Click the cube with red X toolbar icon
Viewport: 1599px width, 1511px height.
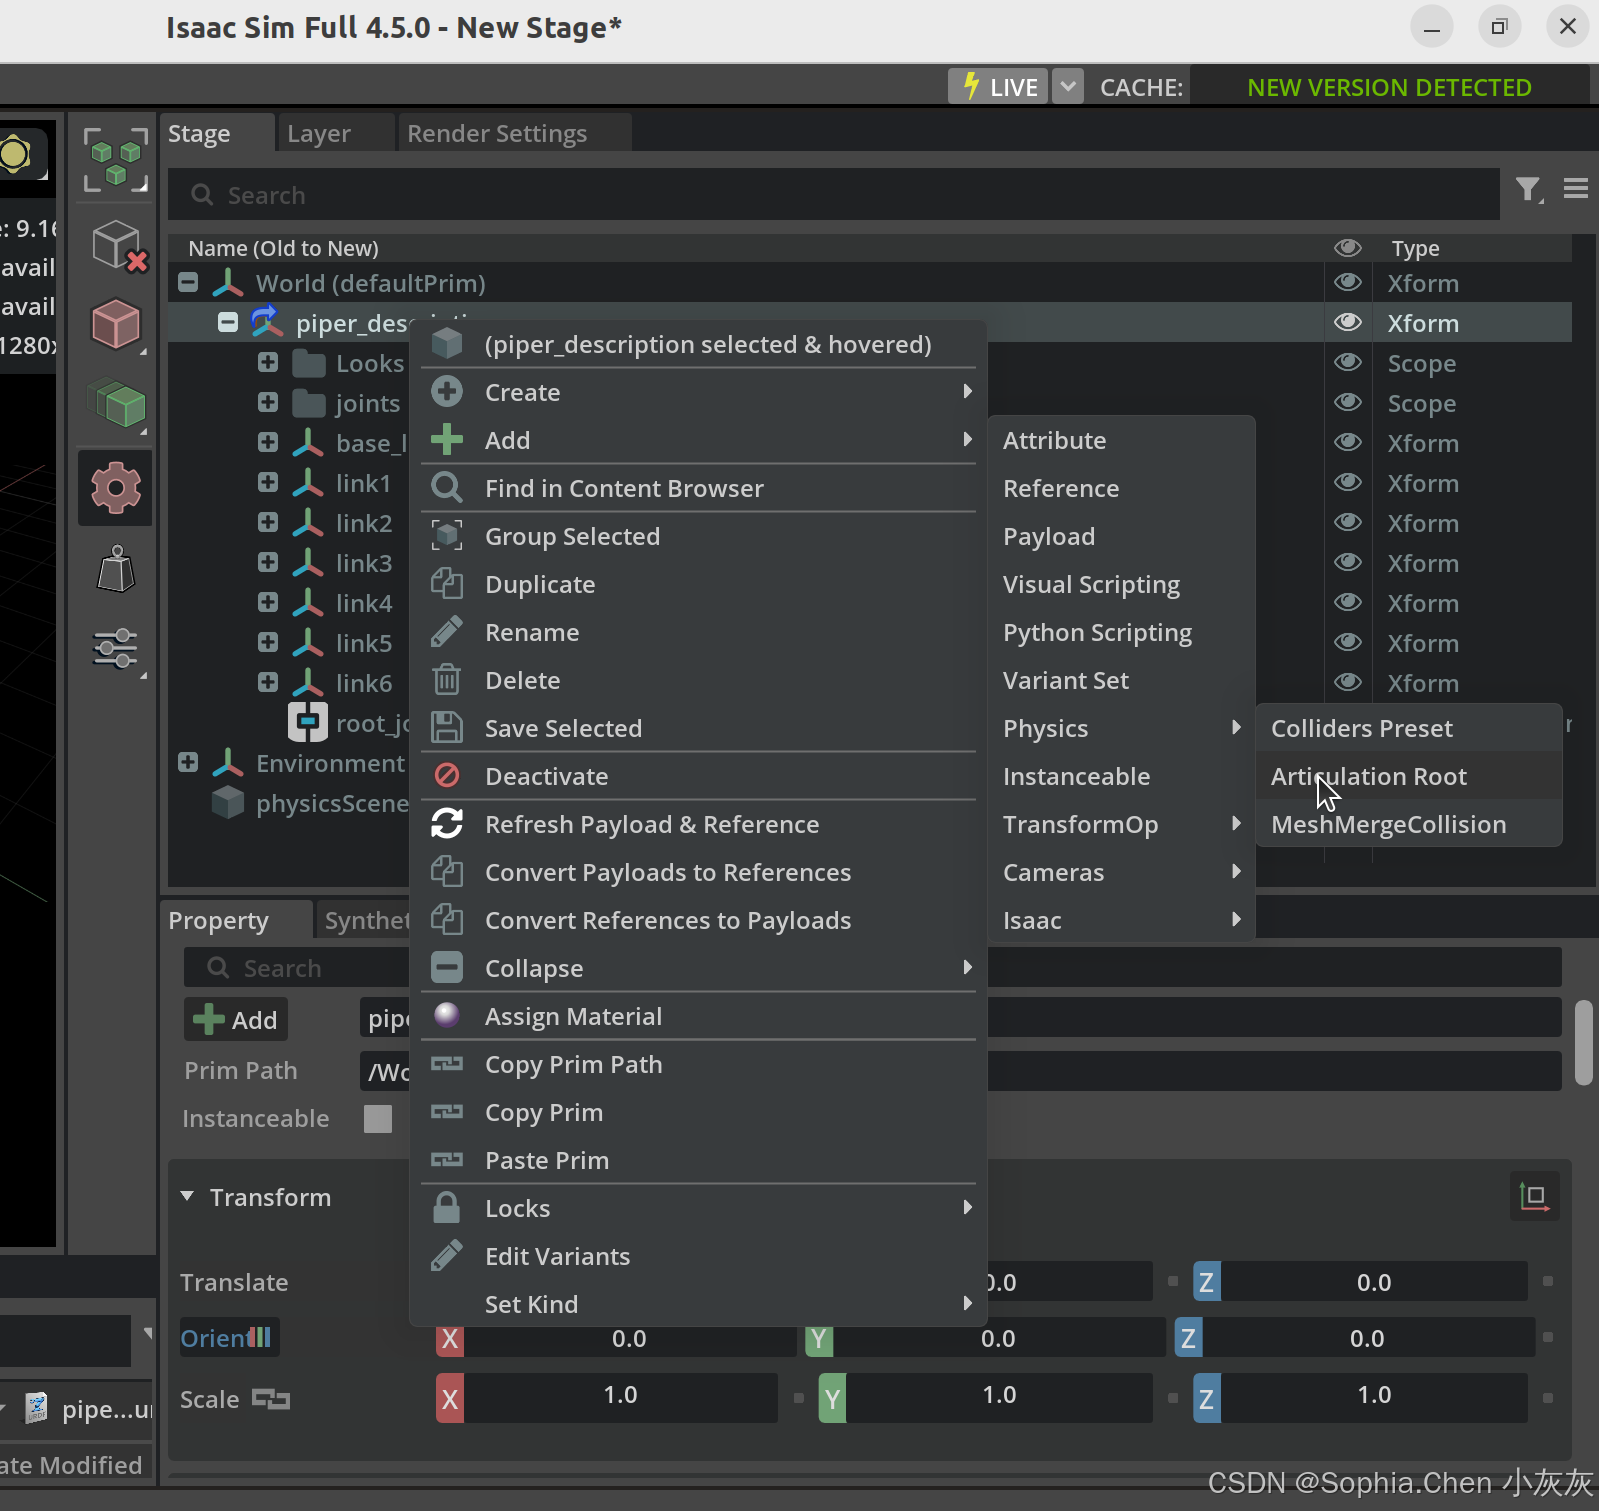click(119, 245)
